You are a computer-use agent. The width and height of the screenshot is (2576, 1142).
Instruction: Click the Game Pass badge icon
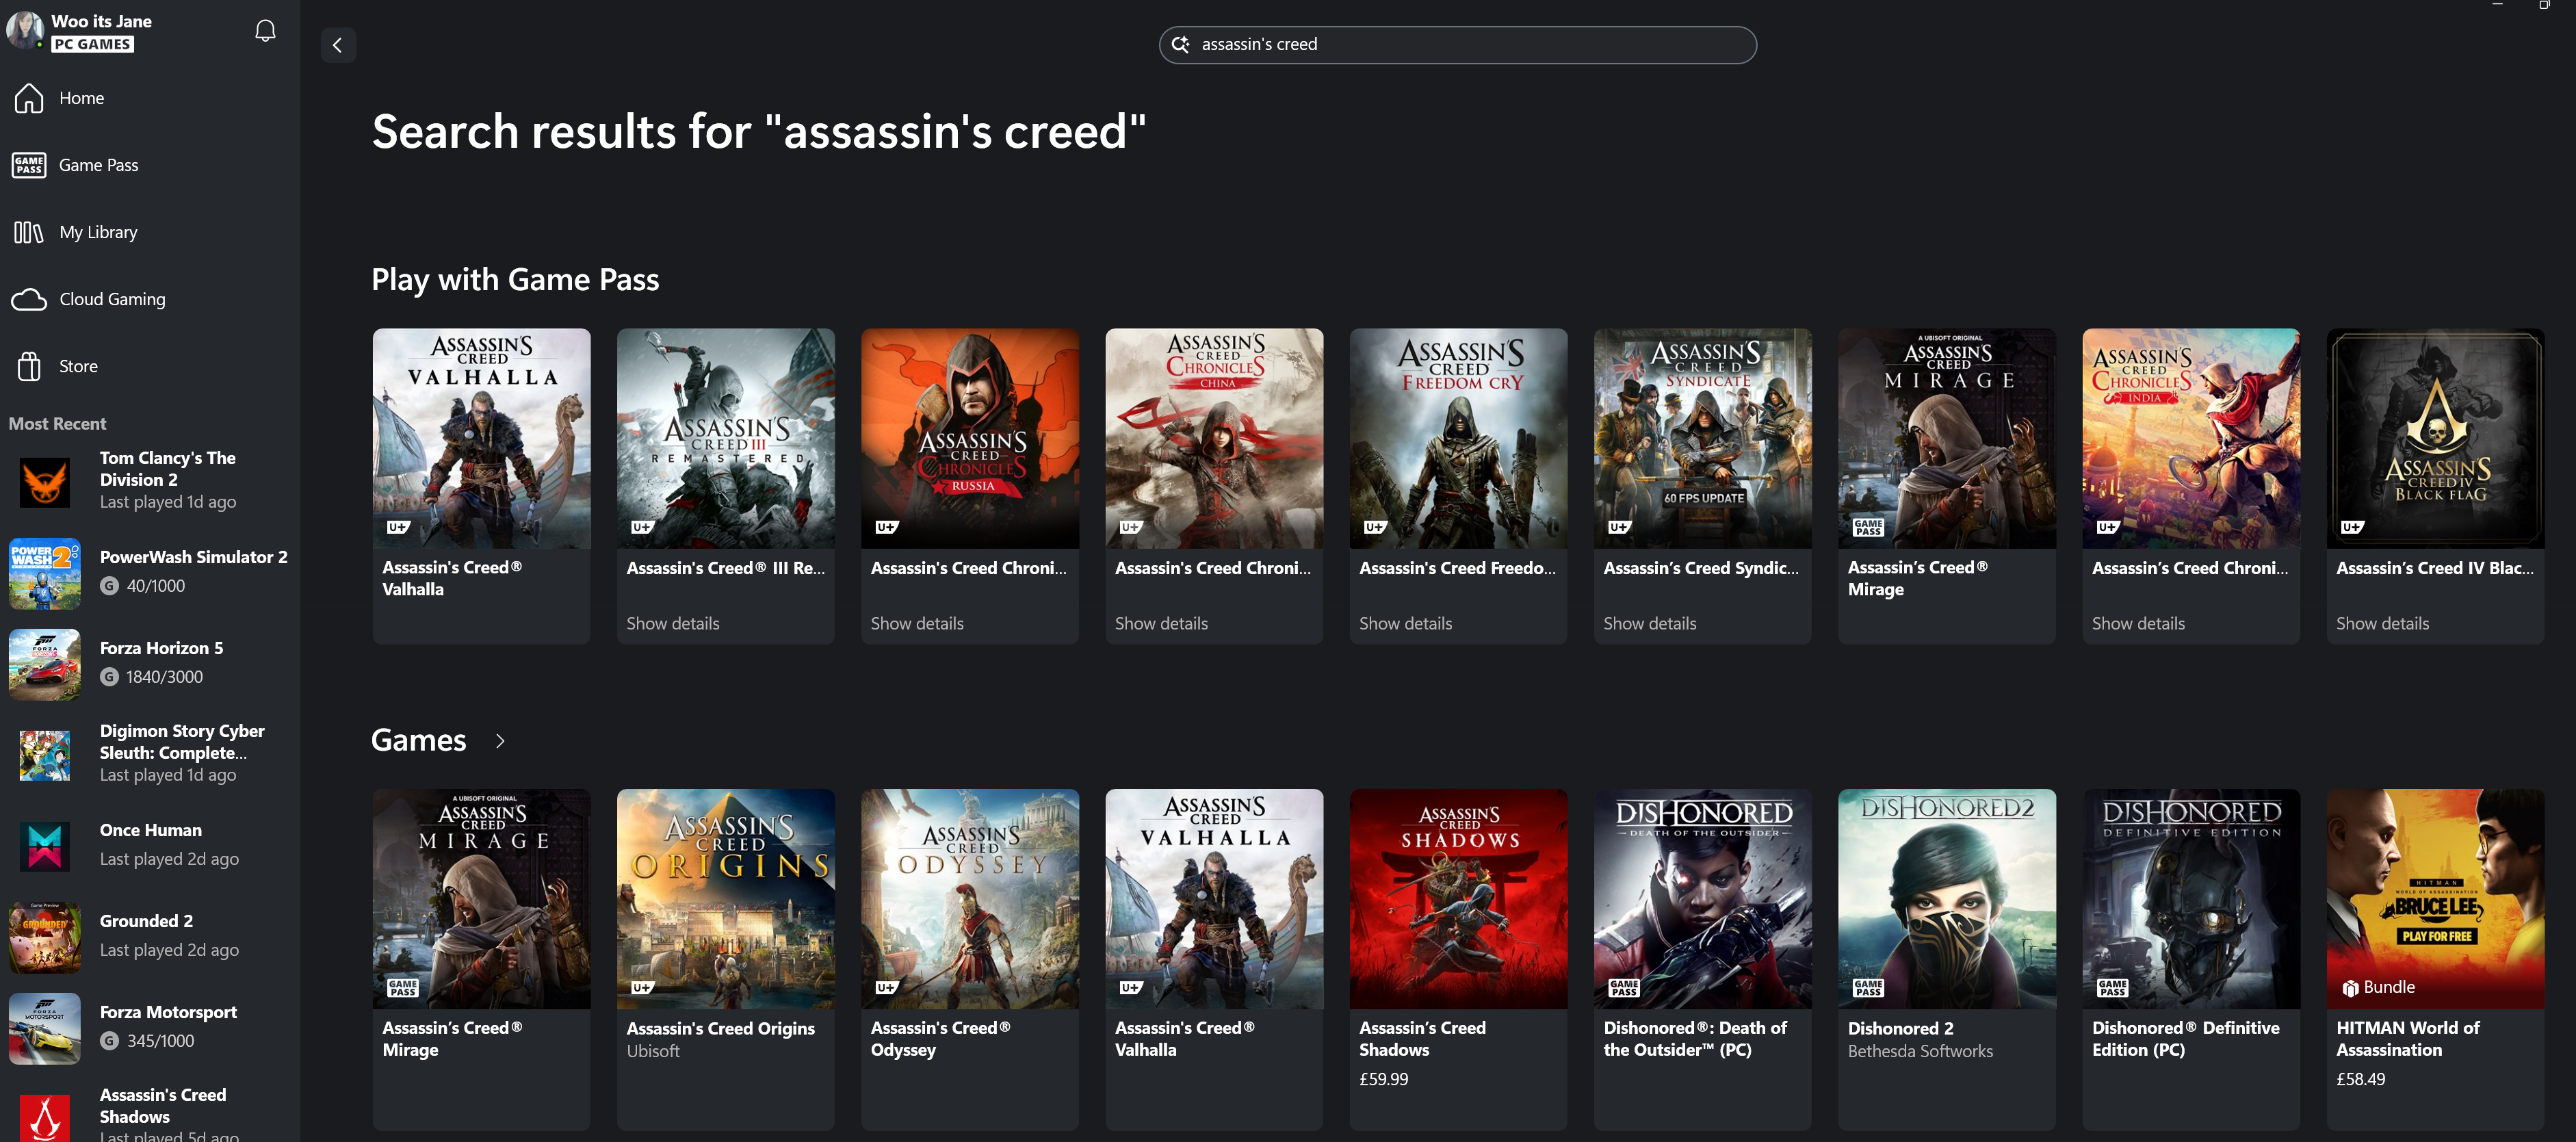point(29,165)
